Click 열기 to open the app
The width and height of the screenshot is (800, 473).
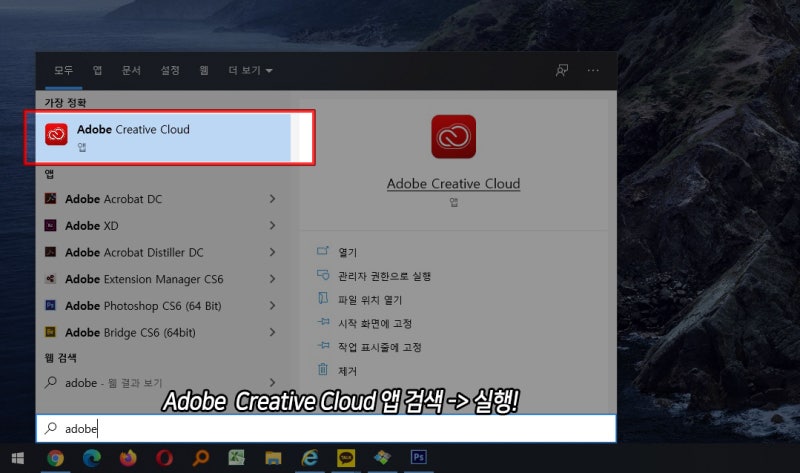point(347,252)
